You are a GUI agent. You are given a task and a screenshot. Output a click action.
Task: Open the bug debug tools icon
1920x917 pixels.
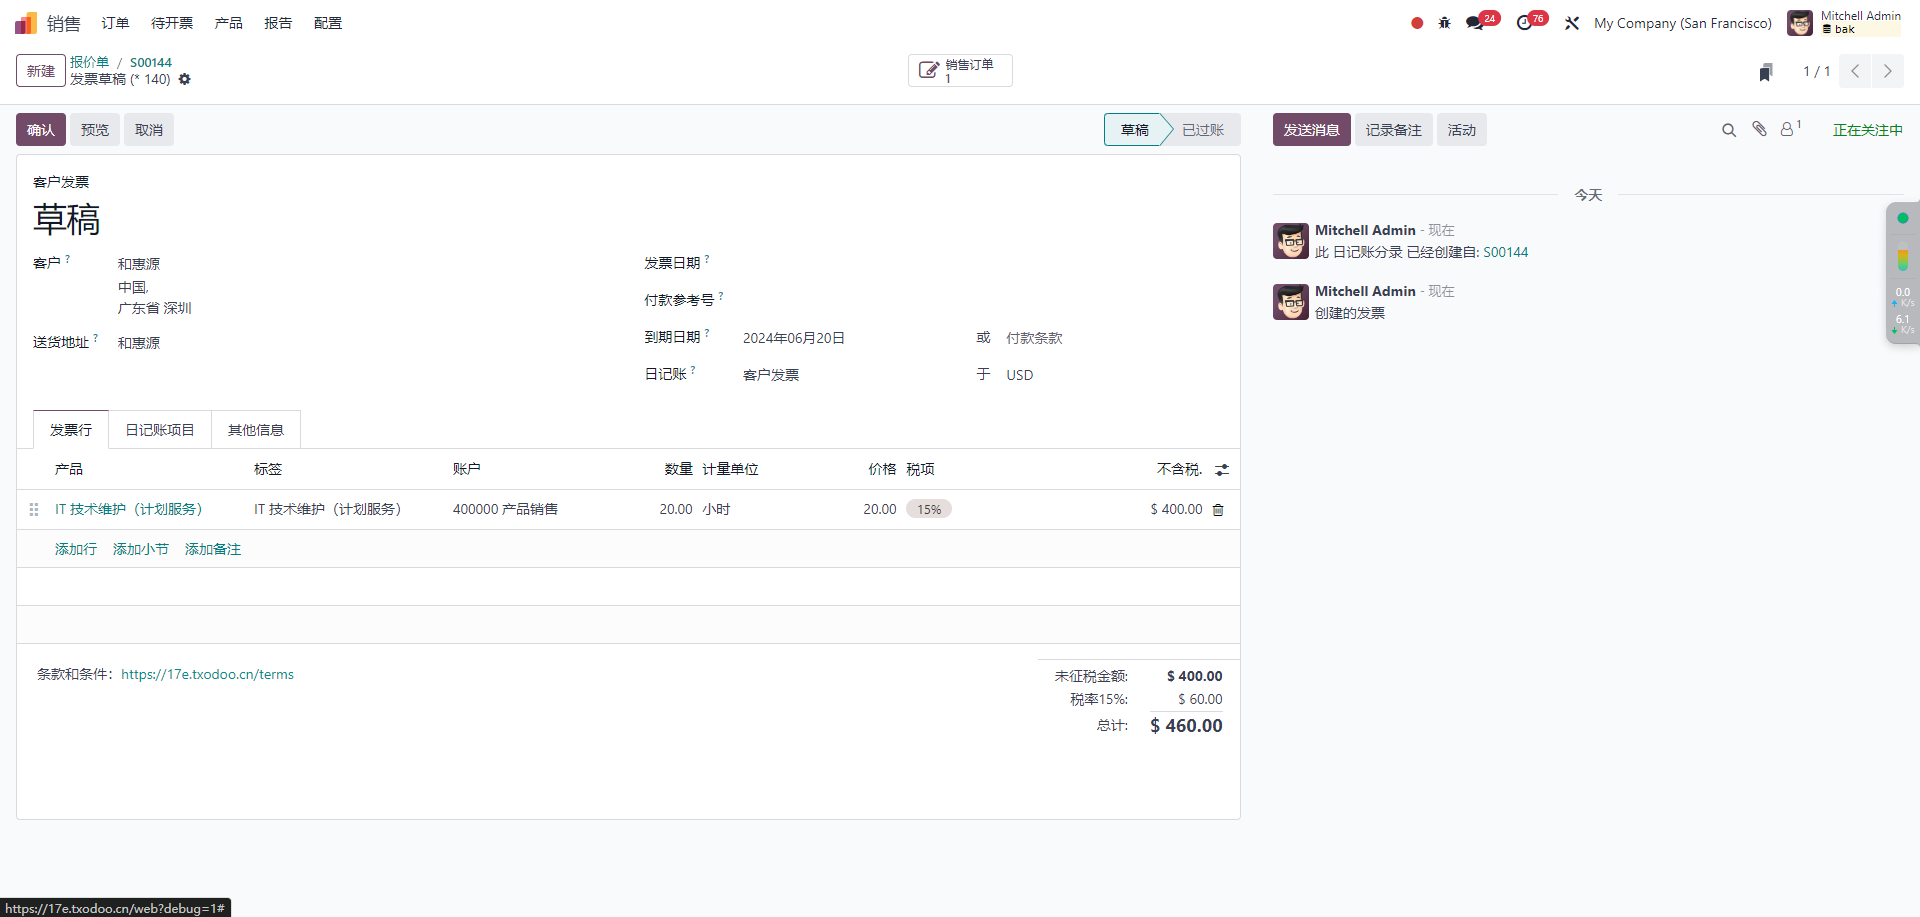(x=1444, y=23)
